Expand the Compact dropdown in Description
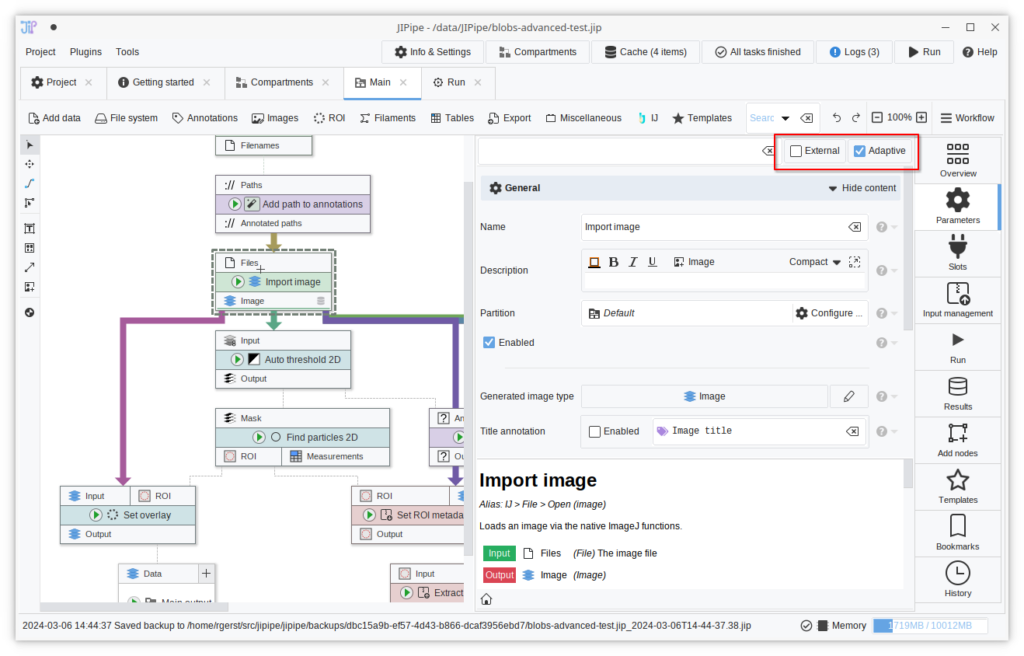Viewport: 1024px width, 656px height. [x=815, y=262]
